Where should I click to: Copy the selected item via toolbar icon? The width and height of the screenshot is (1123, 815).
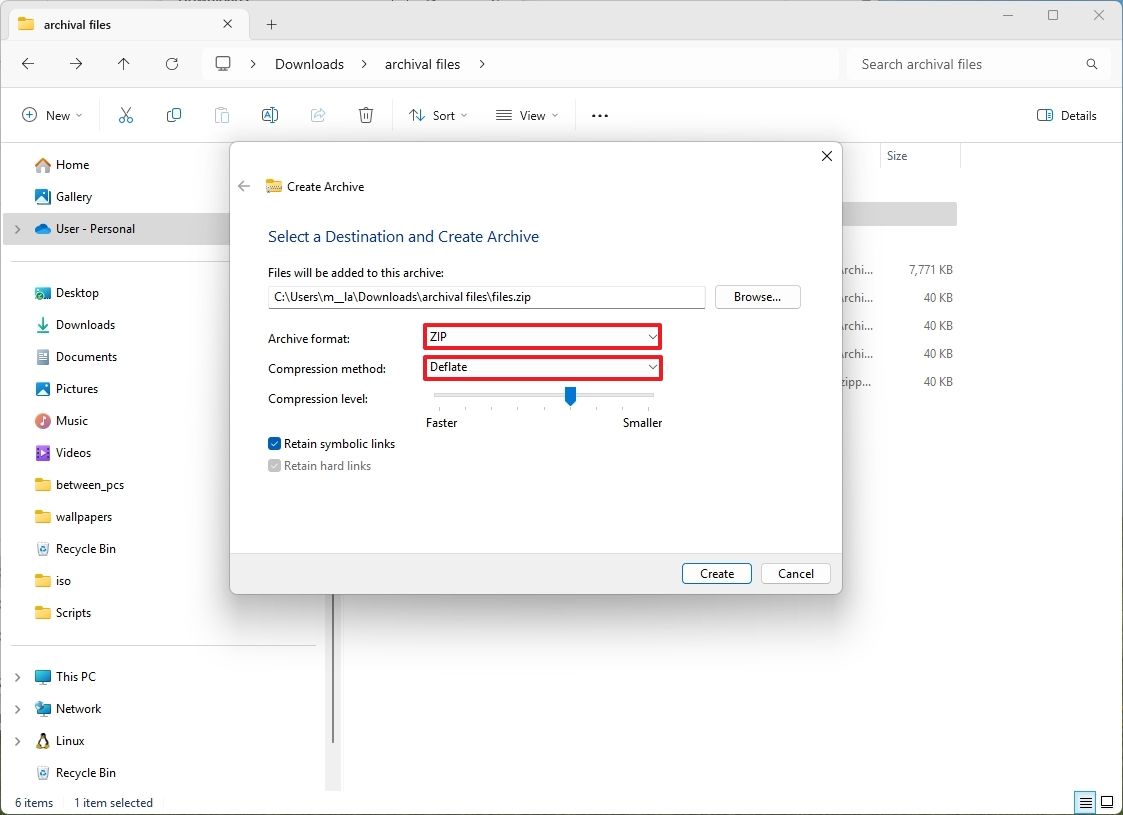(173, 115)
